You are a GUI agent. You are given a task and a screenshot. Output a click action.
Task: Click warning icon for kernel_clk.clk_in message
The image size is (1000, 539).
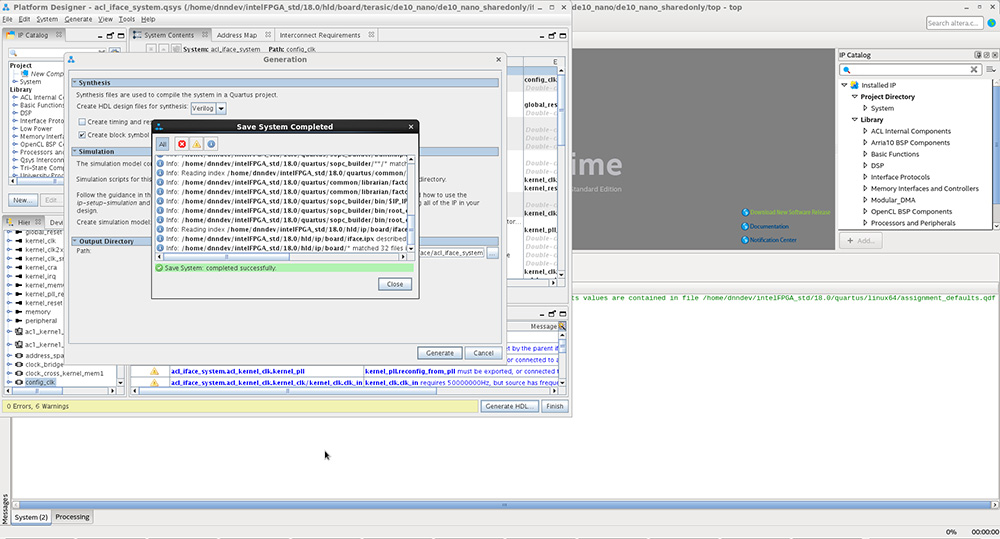coord(154,383)
